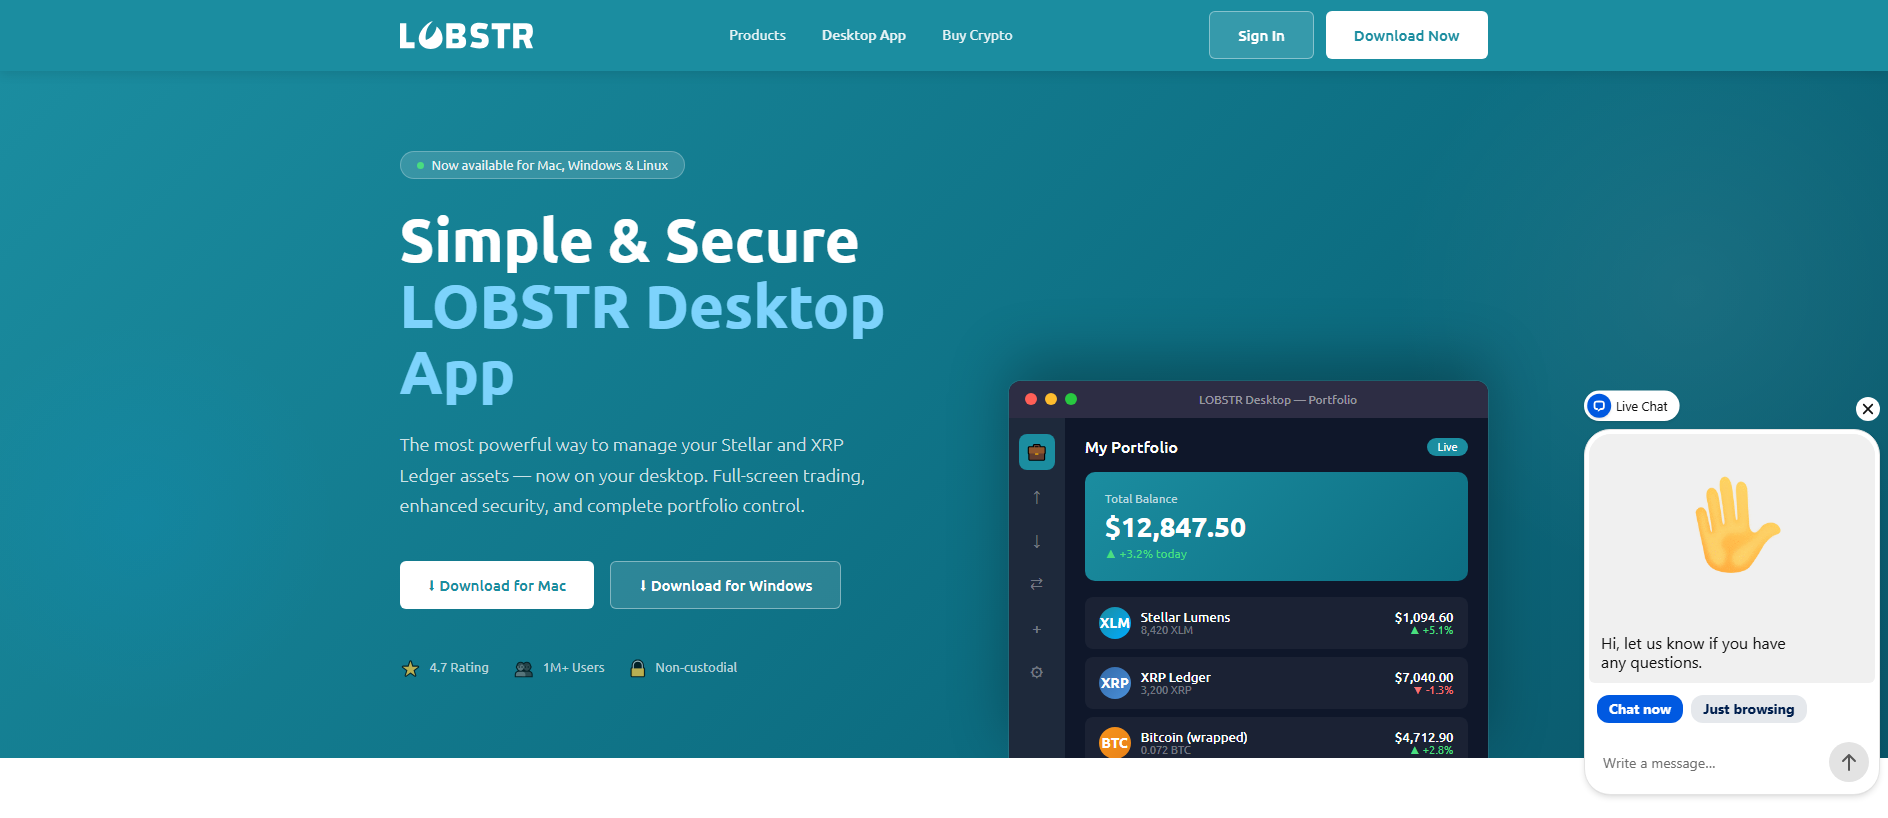Image resolution: width=1888 pixels, height=818 pixels.
Task: Focus the Write a message field
Action: click(x=1710, y=763)
